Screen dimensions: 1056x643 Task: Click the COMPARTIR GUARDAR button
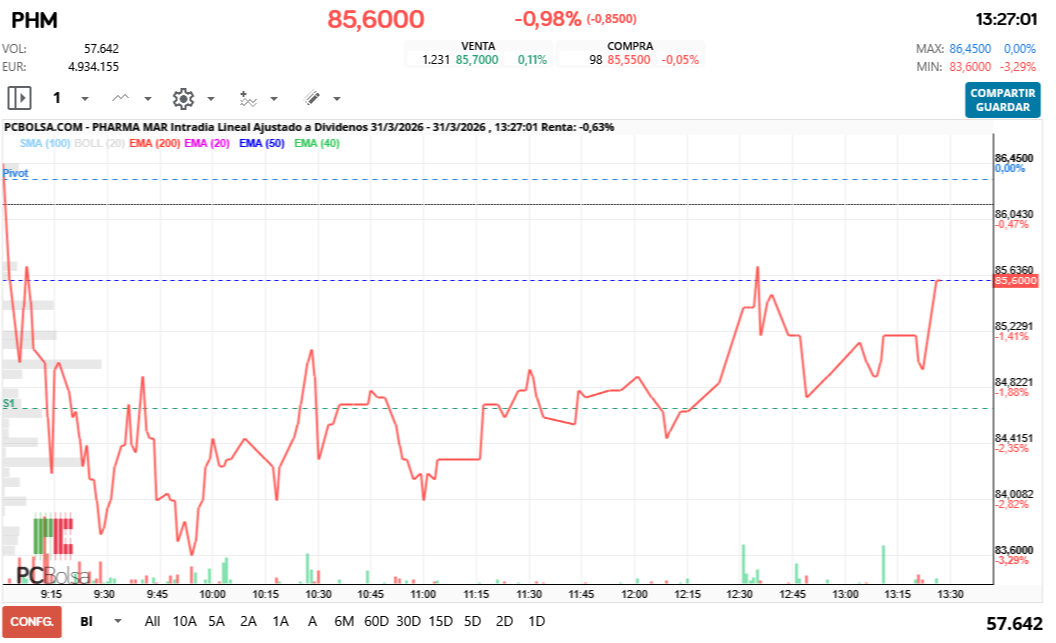(x=1002, y=100)
